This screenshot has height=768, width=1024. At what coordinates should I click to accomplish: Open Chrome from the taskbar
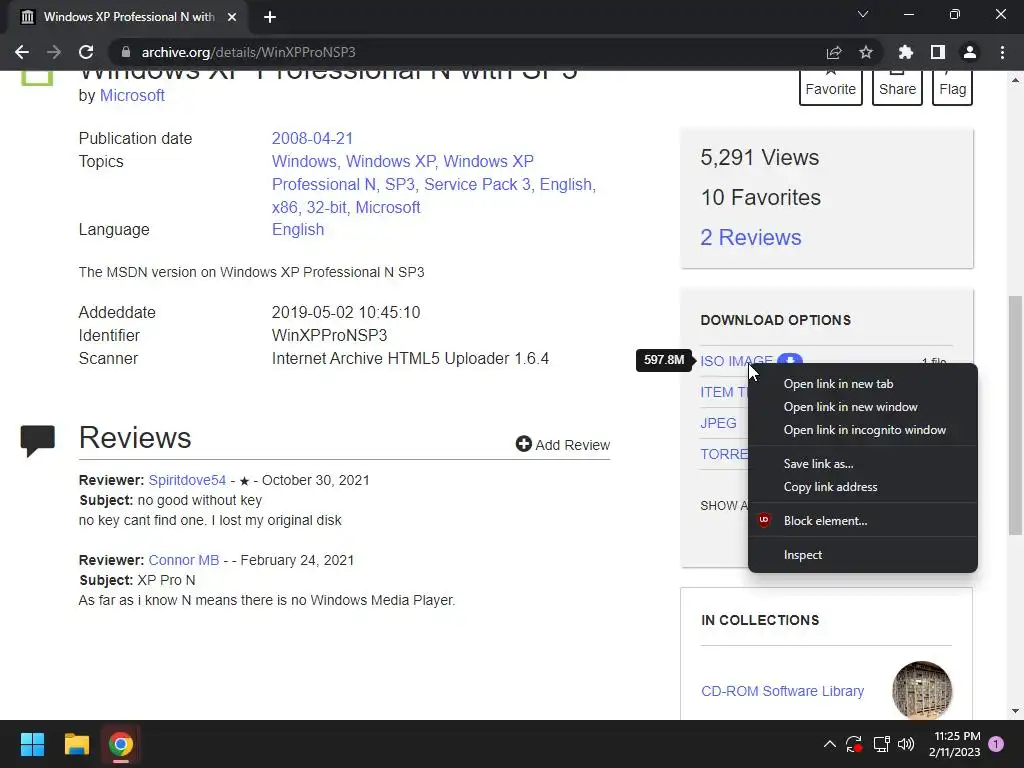pyautogui.click(x=121, y=744)
